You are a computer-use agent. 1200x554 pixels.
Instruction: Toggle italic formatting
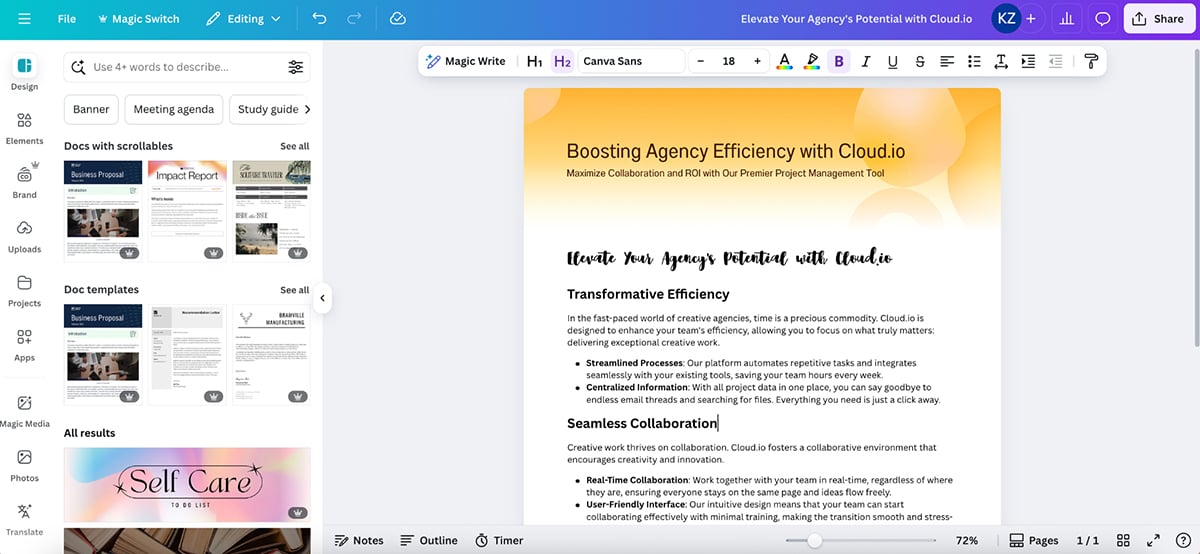[x=866, y=61]
